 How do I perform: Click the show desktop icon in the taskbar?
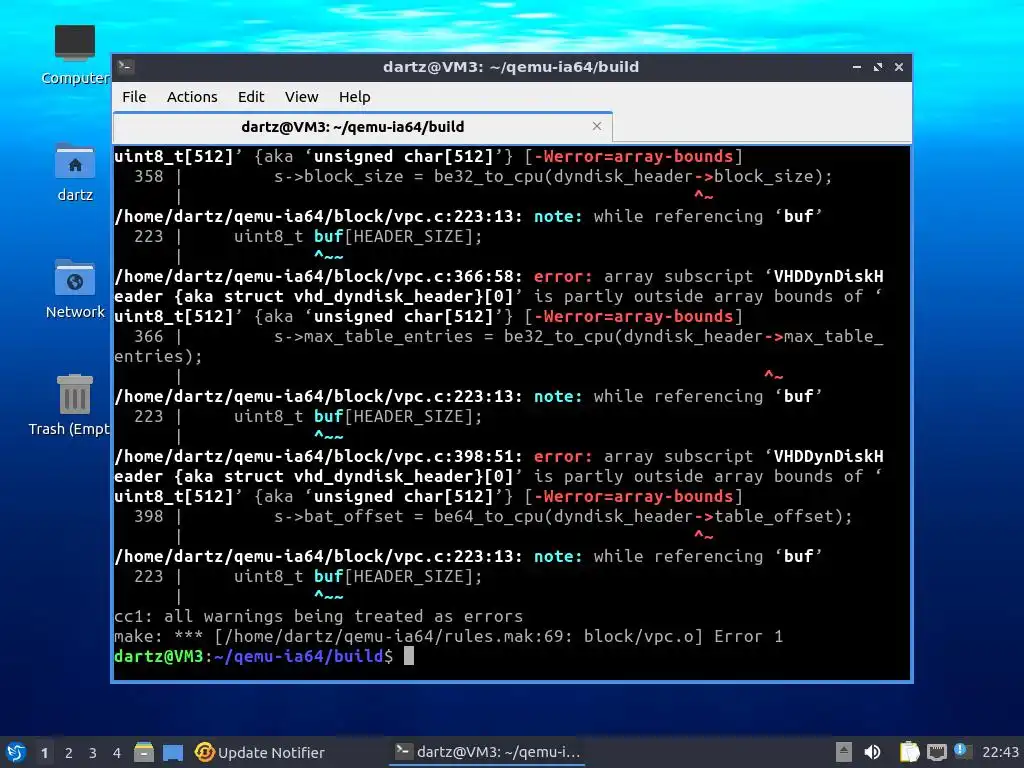[173, 752]
